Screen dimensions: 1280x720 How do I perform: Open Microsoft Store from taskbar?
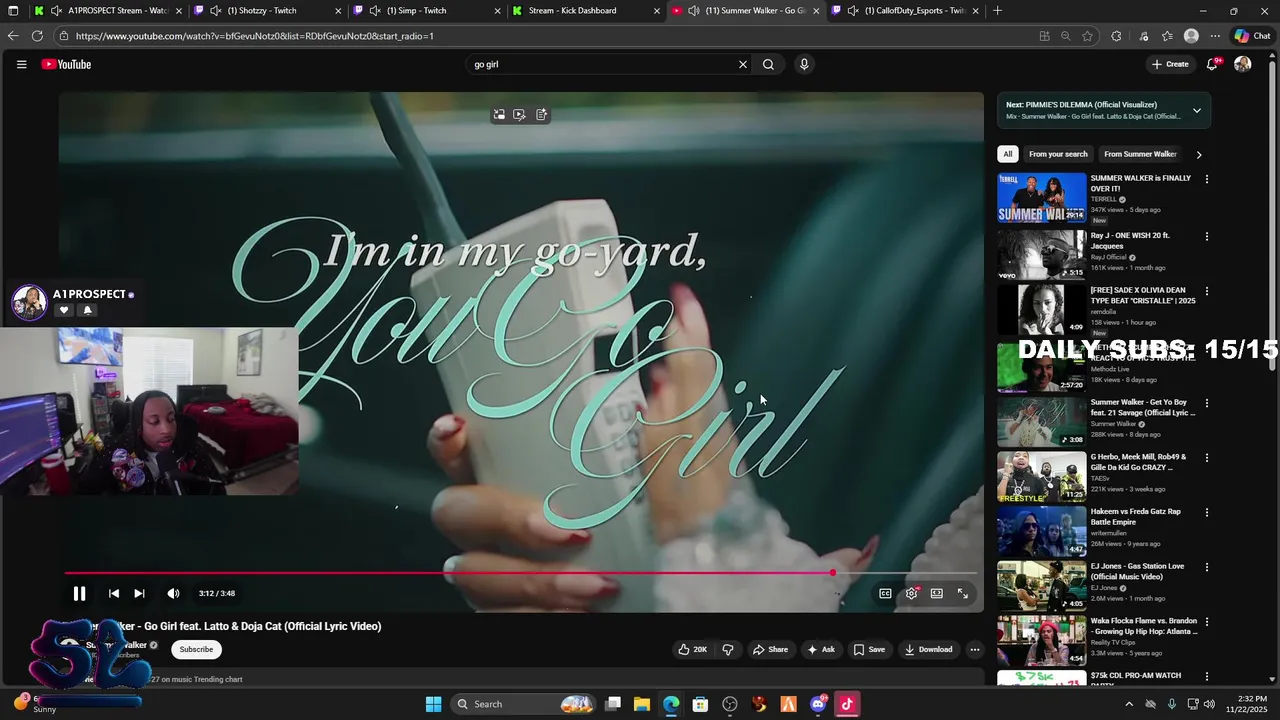pyautogui.click(x=700, y=704)
